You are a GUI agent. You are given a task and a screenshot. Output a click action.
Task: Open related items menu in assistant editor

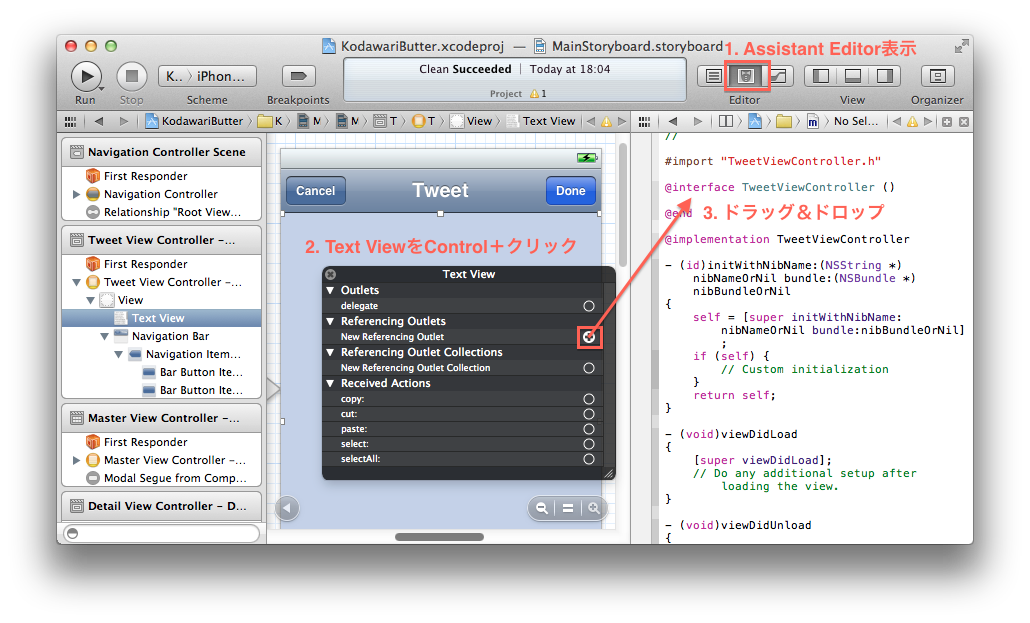pos(644,122)
